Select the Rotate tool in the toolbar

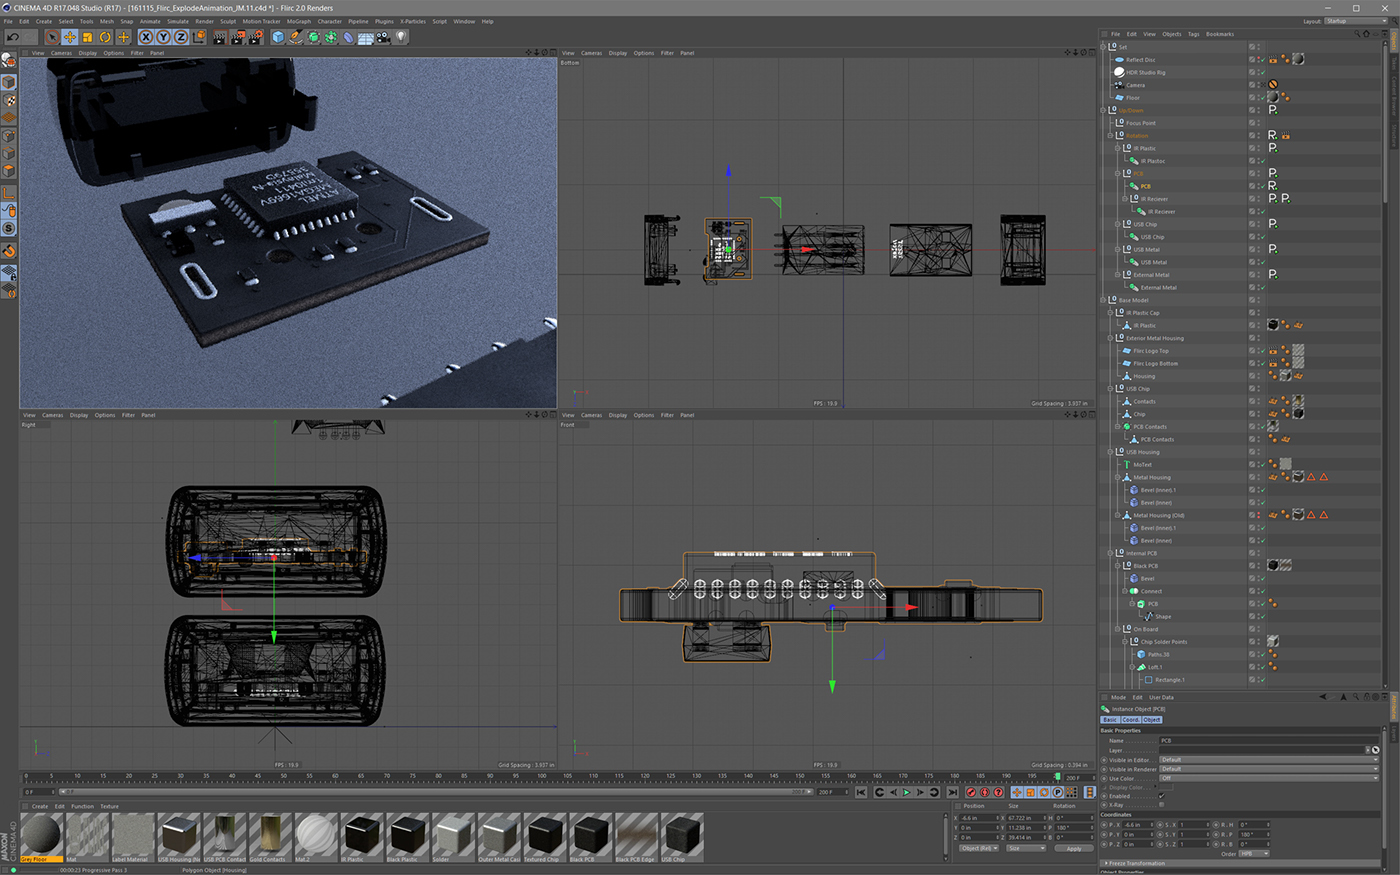[x=106, y=37]
